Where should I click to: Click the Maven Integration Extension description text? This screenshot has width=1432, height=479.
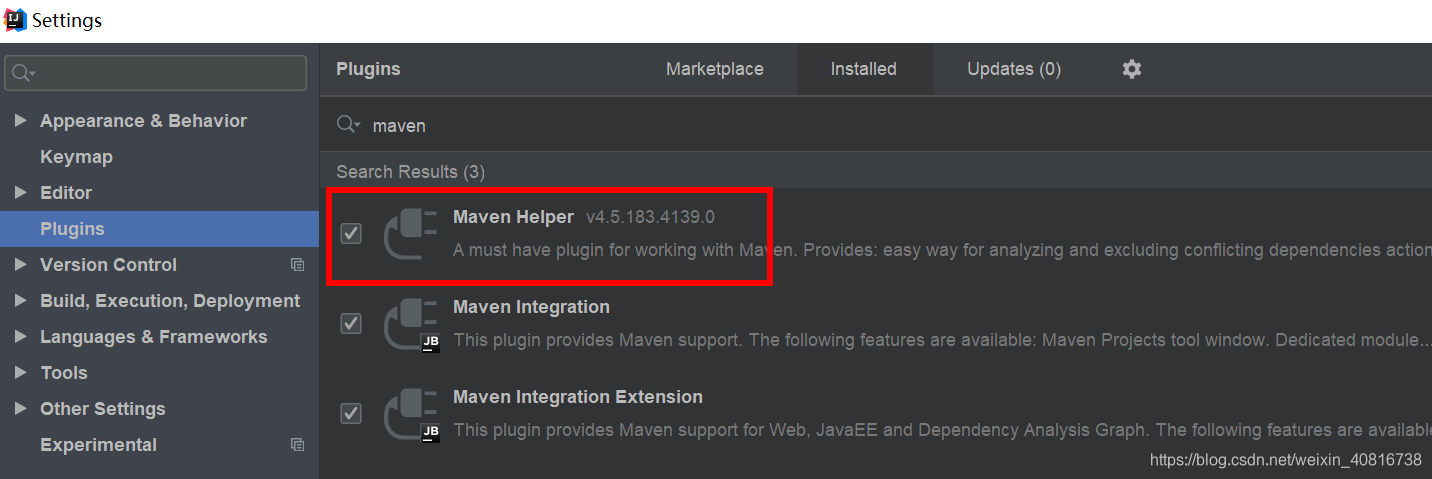(942, 430)
